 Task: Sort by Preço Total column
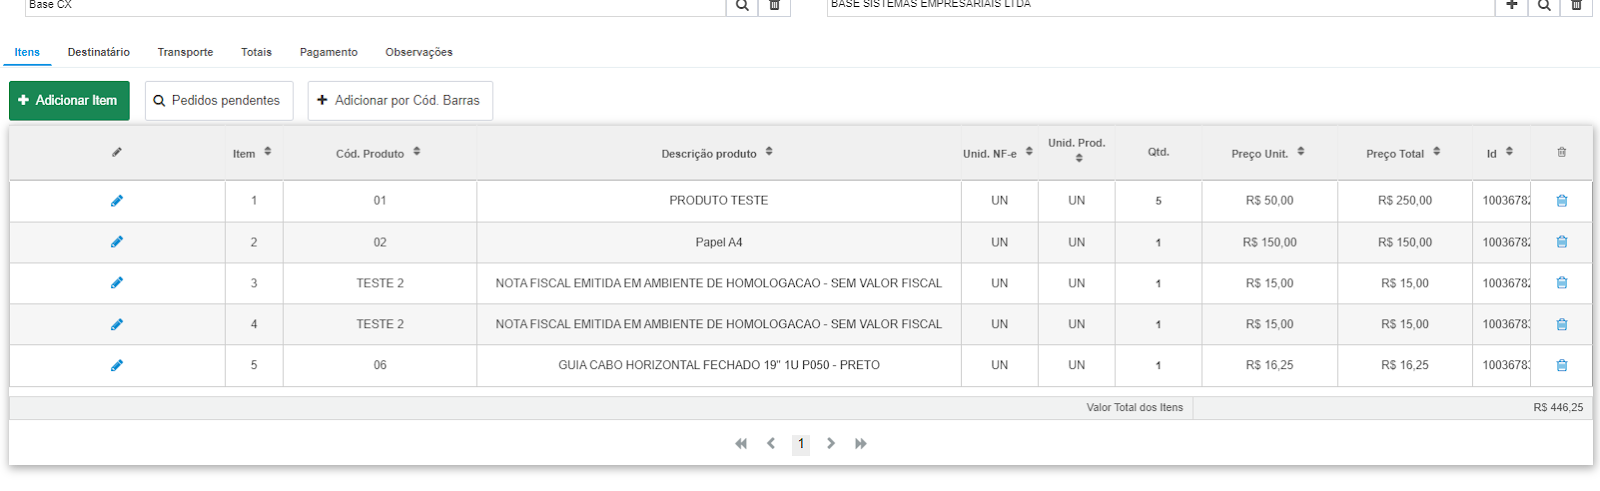tap(1436, 152)
